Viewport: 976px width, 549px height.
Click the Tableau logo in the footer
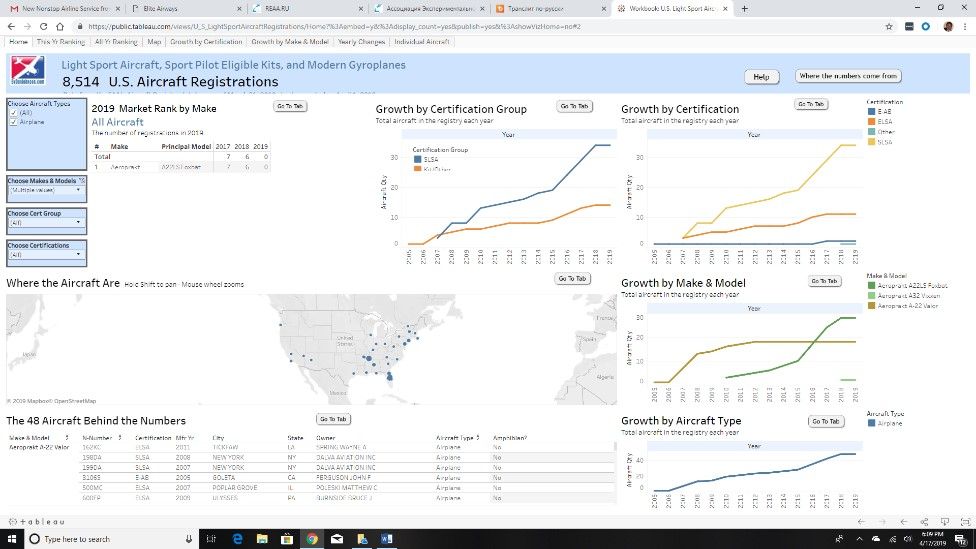coord(38,522)
